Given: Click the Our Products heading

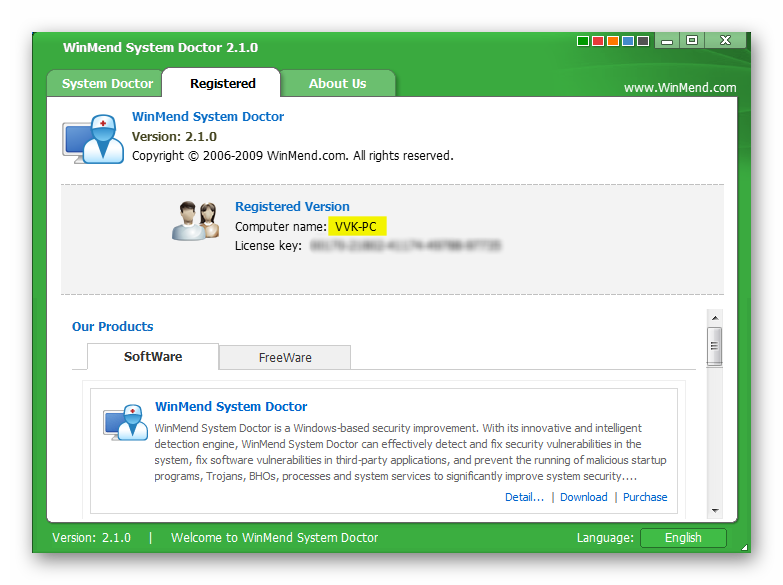Looking at the screenshot, I should [x=112, y=326].
